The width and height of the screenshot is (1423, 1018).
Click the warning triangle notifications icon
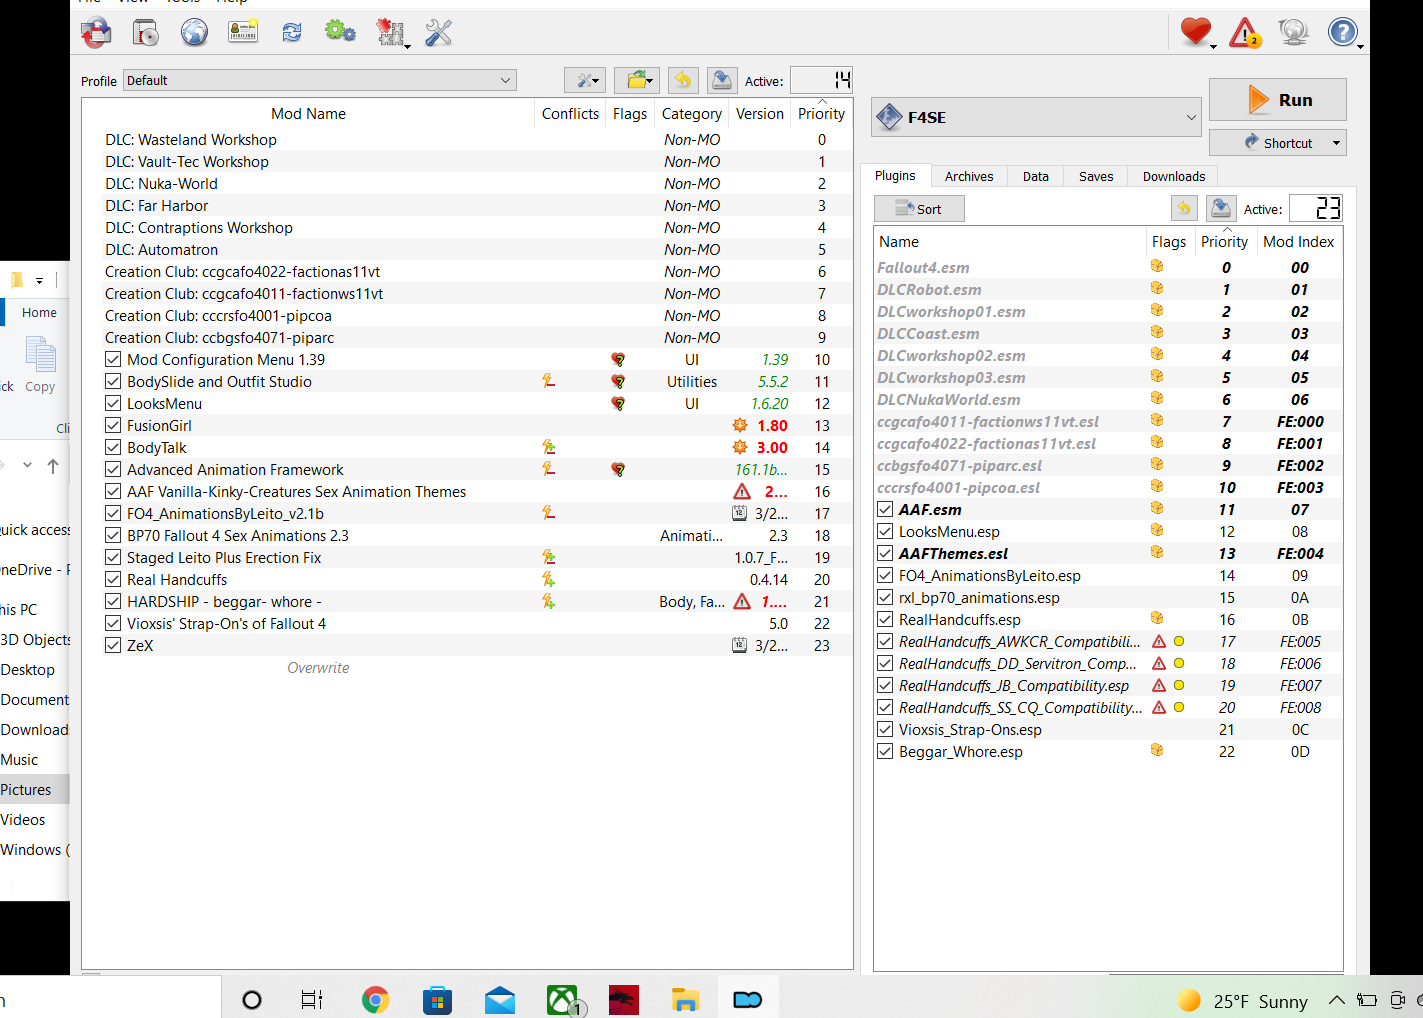(x=1245, y=33)
